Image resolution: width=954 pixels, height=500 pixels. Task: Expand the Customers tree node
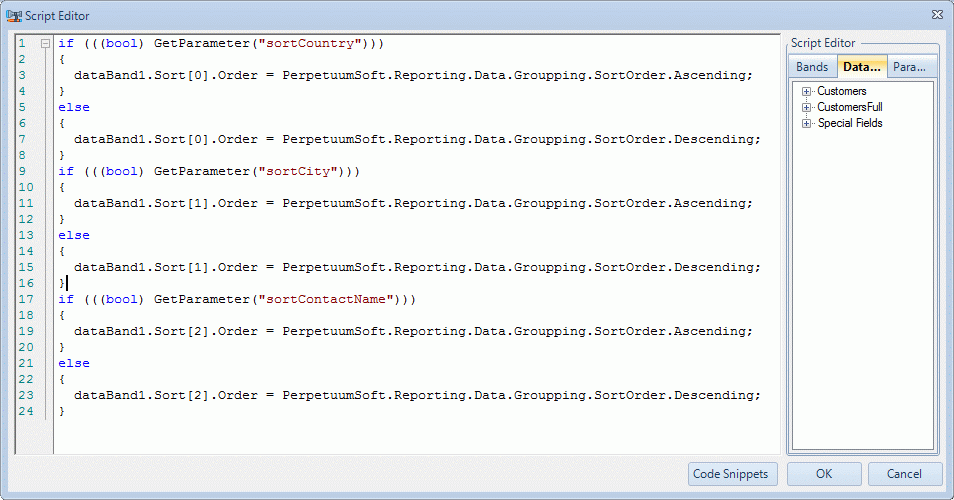click(806, 91)
